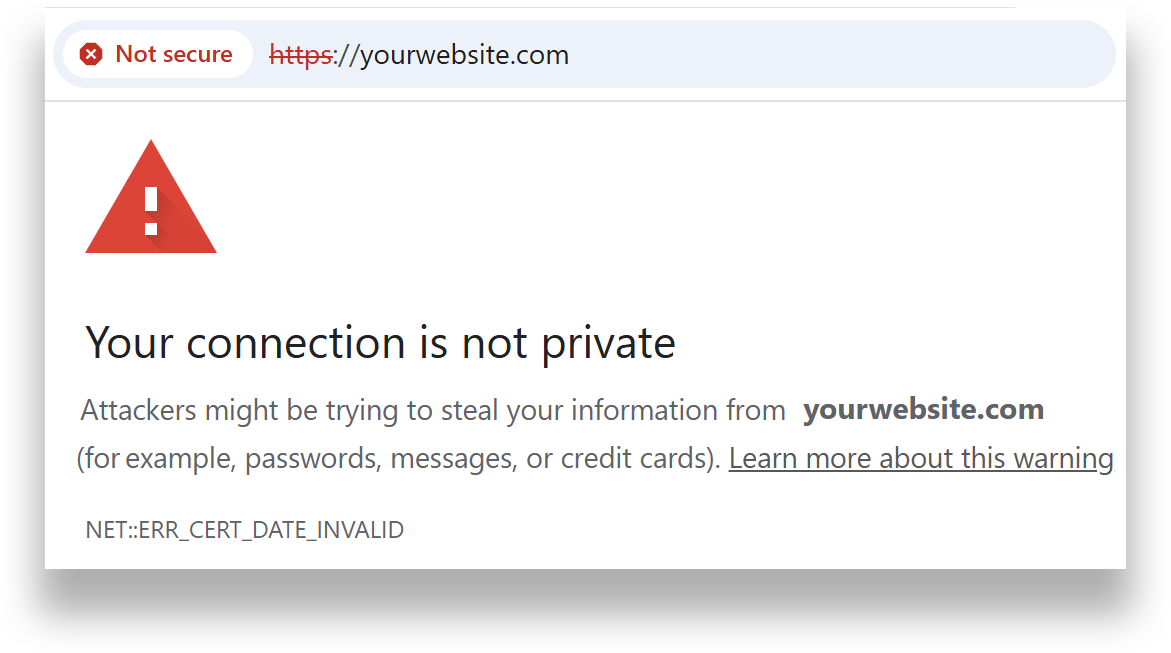
Task: Click the word "private" in the heading
Action: (x=608, y=343)
